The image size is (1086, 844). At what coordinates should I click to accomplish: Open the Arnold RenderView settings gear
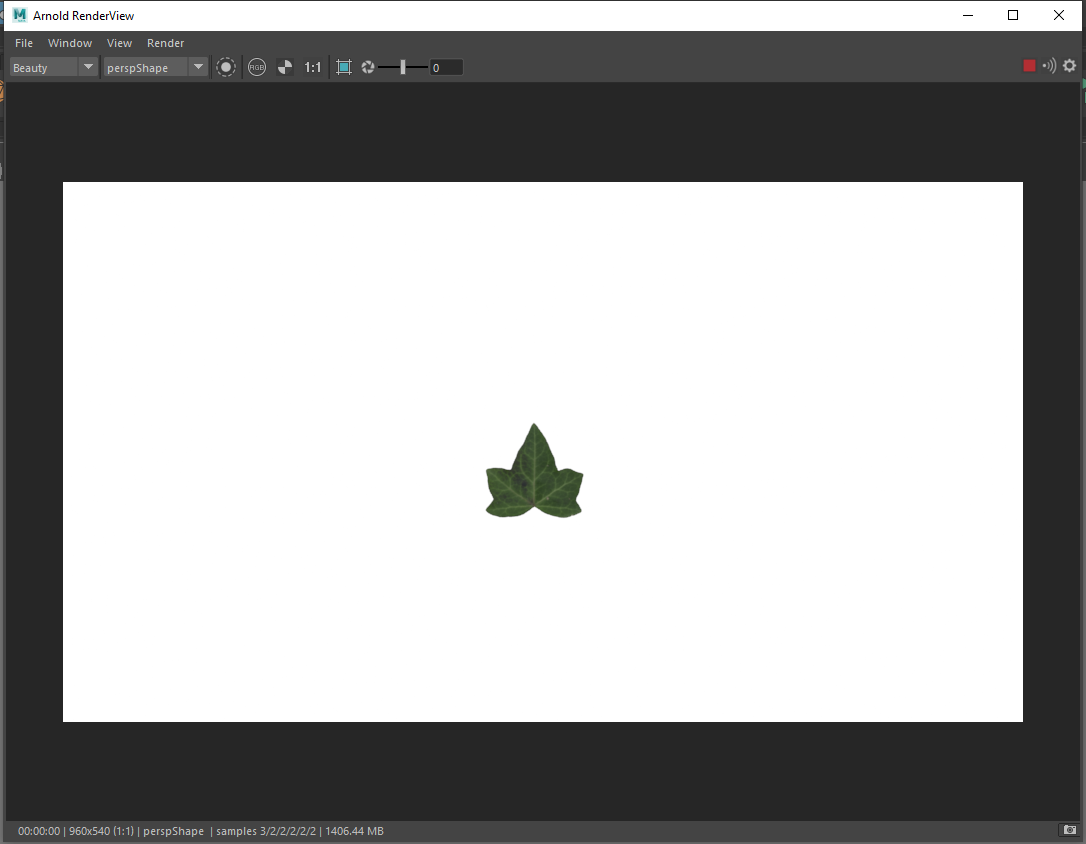(1069, 65)
